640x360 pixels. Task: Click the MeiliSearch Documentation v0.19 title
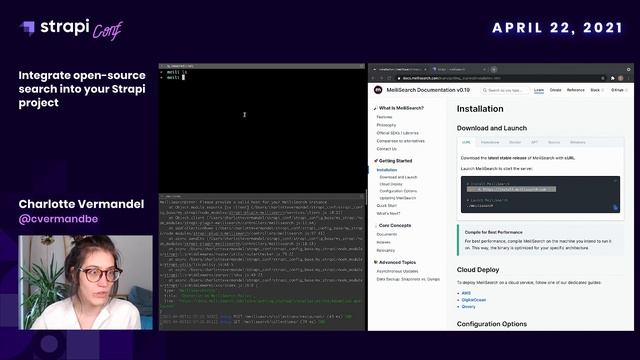coord(428,90)
